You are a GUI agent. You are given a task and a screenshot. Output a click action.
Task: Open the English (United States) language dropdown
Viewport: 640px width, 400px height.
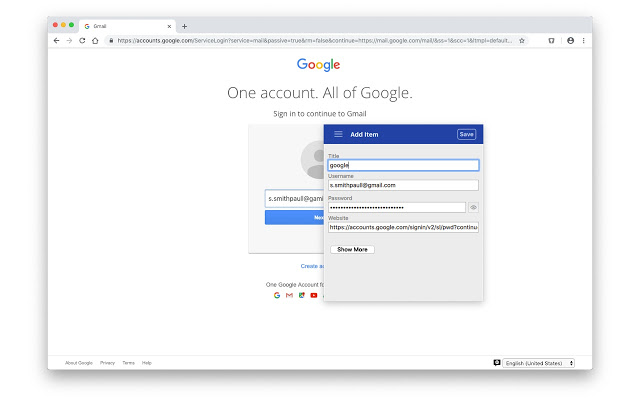pyautogui.click(x=538, y=363)
